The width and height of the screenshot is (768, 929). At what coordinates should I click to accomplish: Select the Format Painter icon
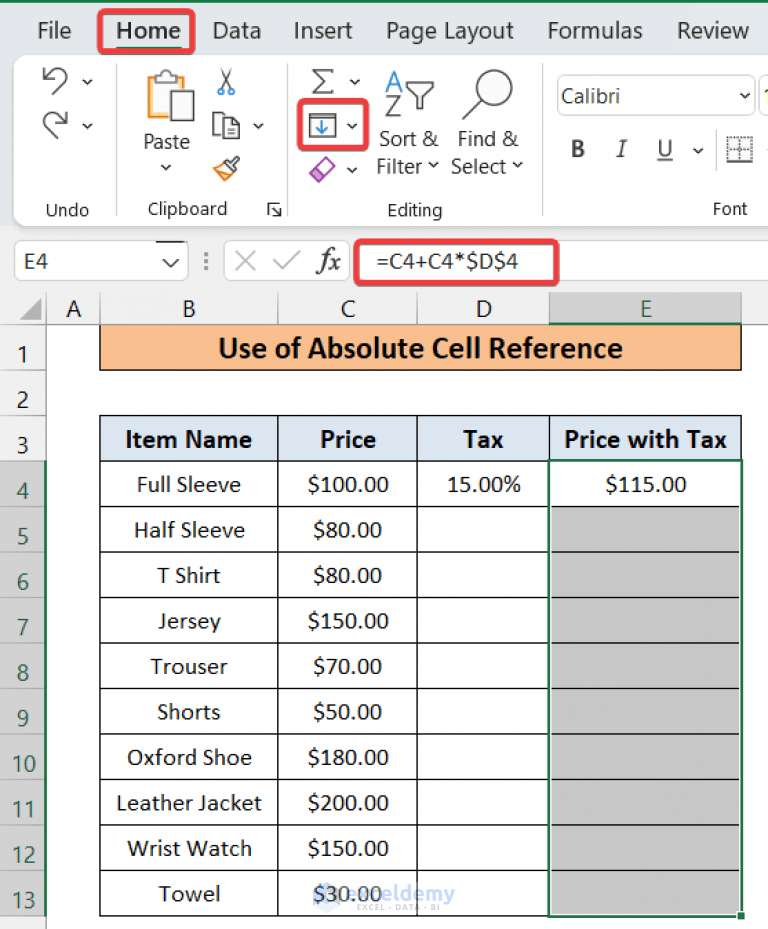click(228, 170)
